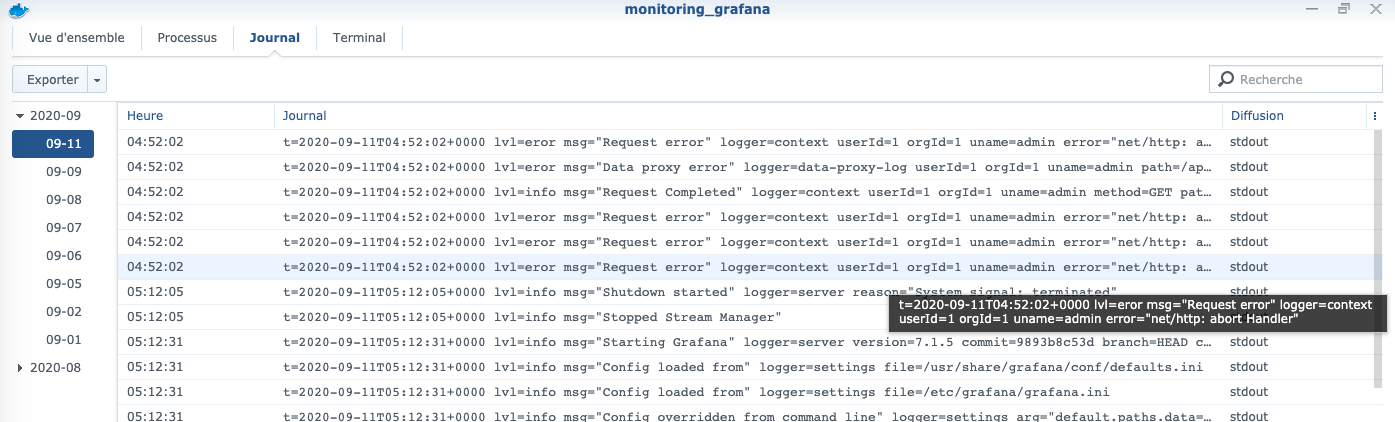Expand the 2020-08 tree group
The width and height of the screenshot is (1395, 422).
click(20, 368)
